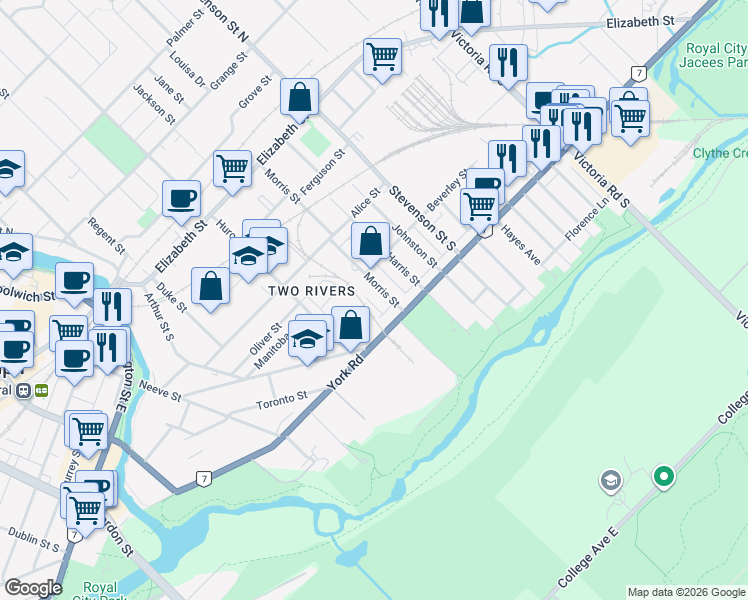Click shopping cart marker below Beverley St

(x=479, y=209)
